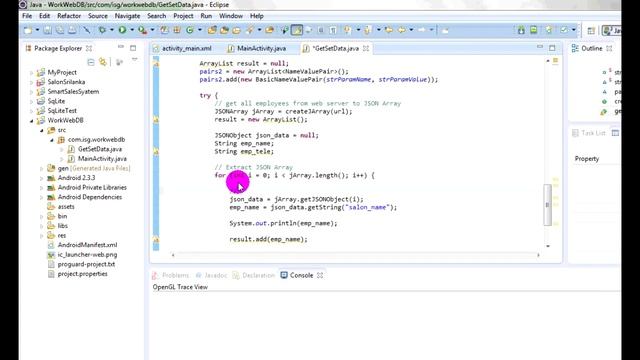Click the Android SDK Manager icon
The width and height of the screenshot is (640, 360).
(x=521, y=30)
